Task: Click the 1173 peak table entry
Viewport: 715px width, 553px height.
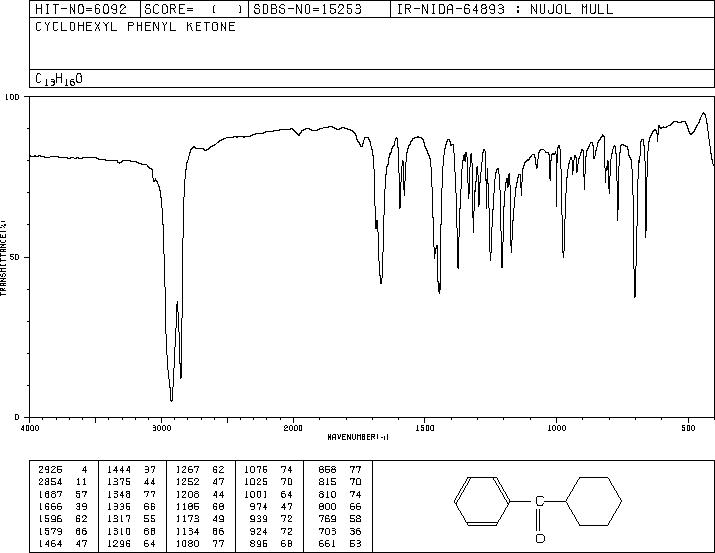Action: click(187, 519)
